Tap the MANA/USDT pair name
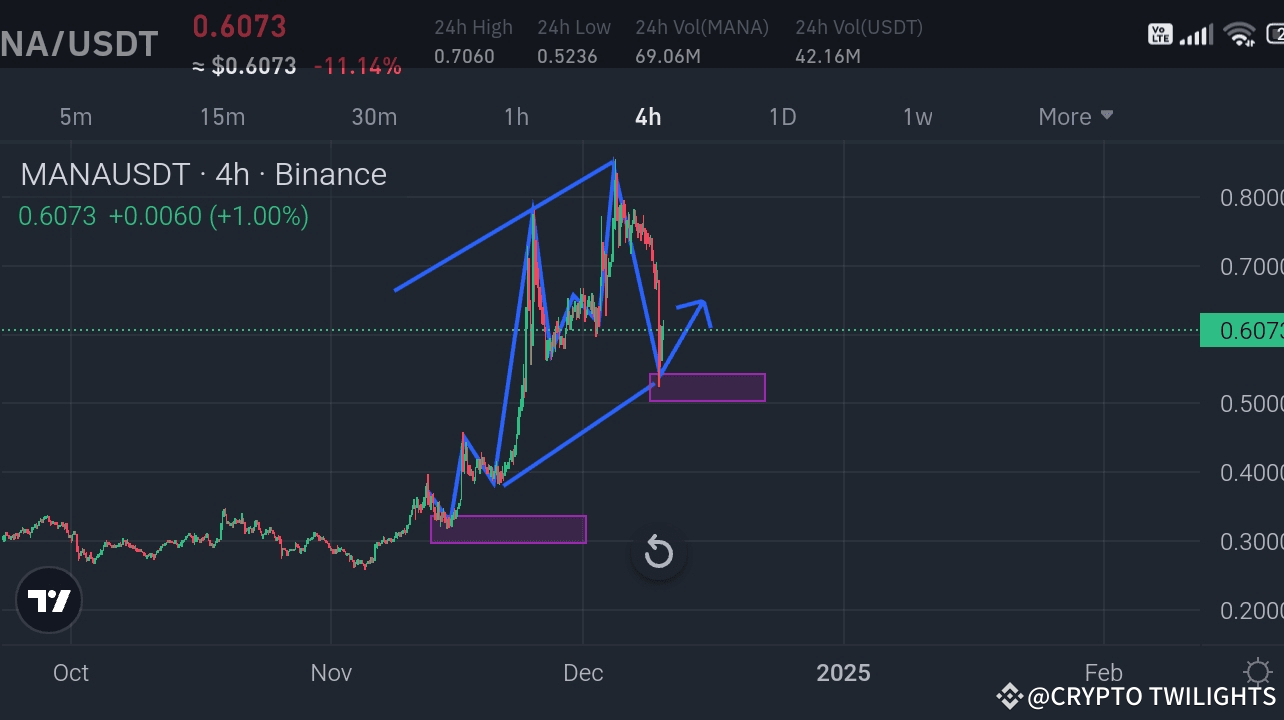Screen dimensions: 1284x720 pos(79,42)
